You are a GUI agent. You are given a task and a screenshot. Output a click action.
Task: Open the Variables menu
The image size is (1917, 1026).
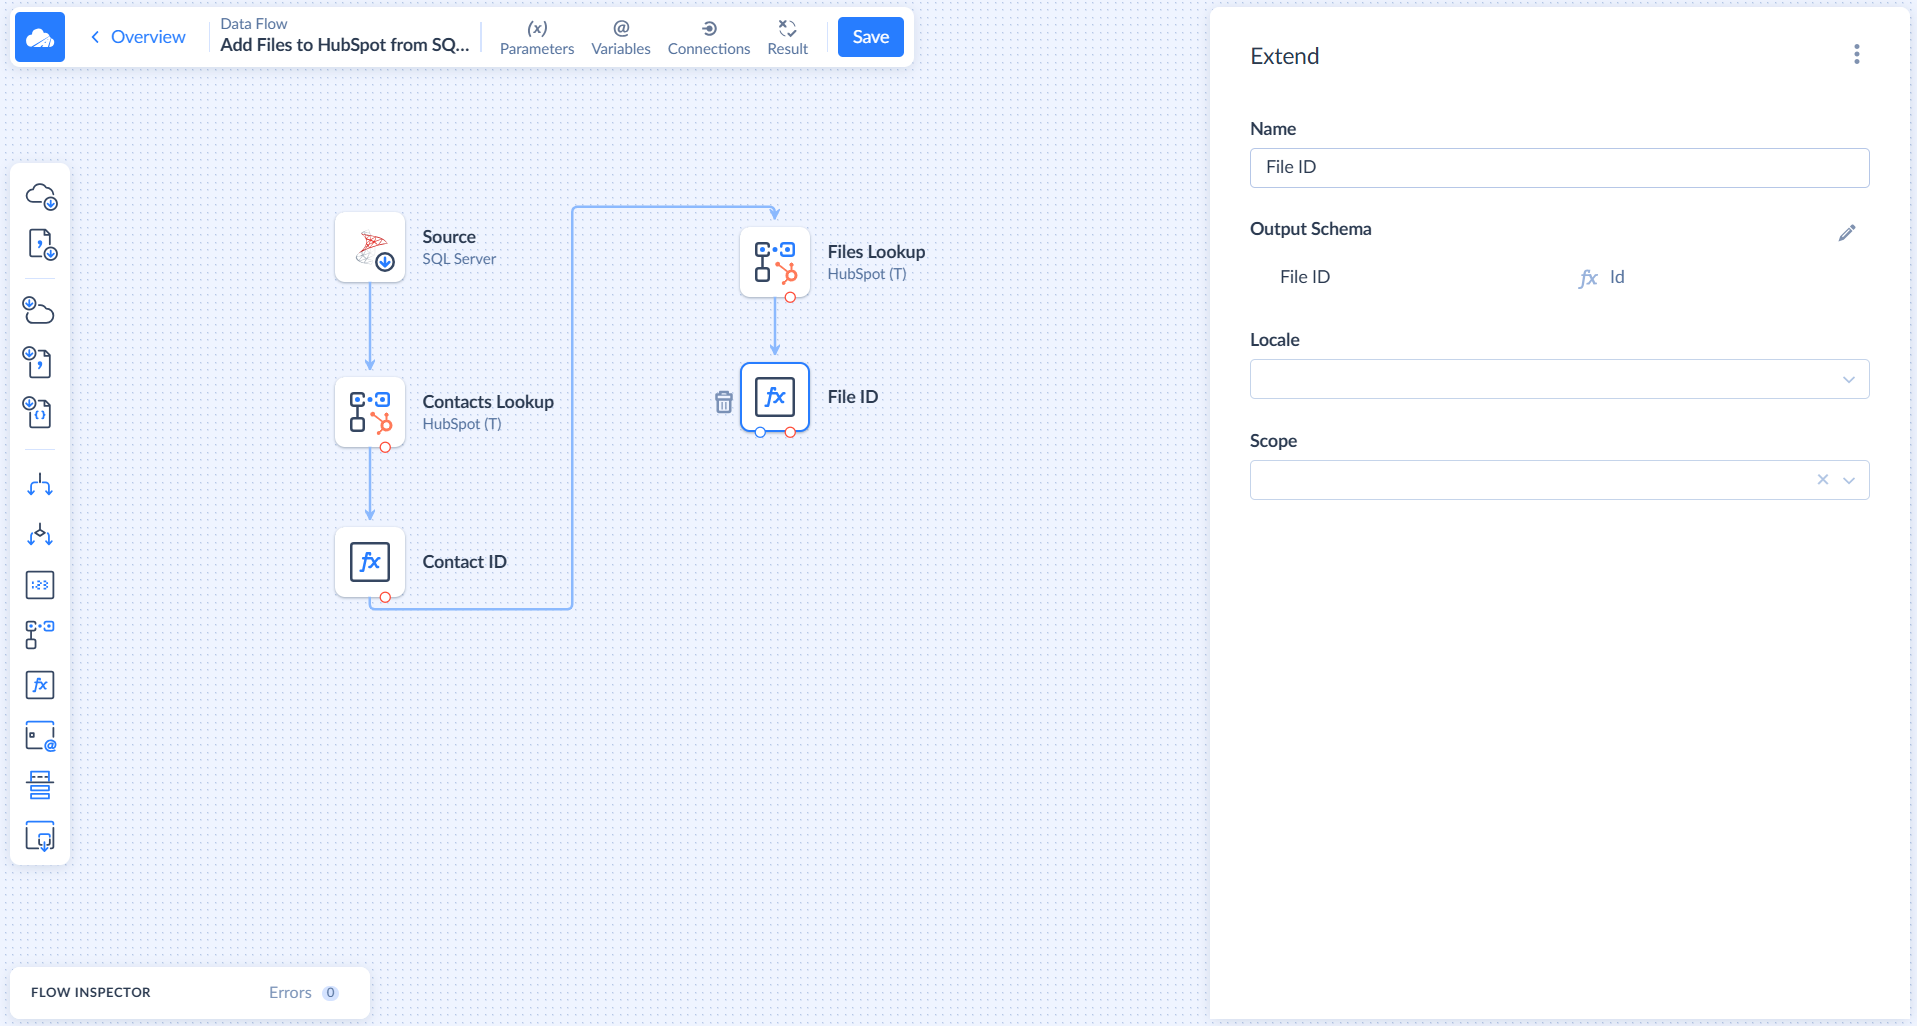620,38
